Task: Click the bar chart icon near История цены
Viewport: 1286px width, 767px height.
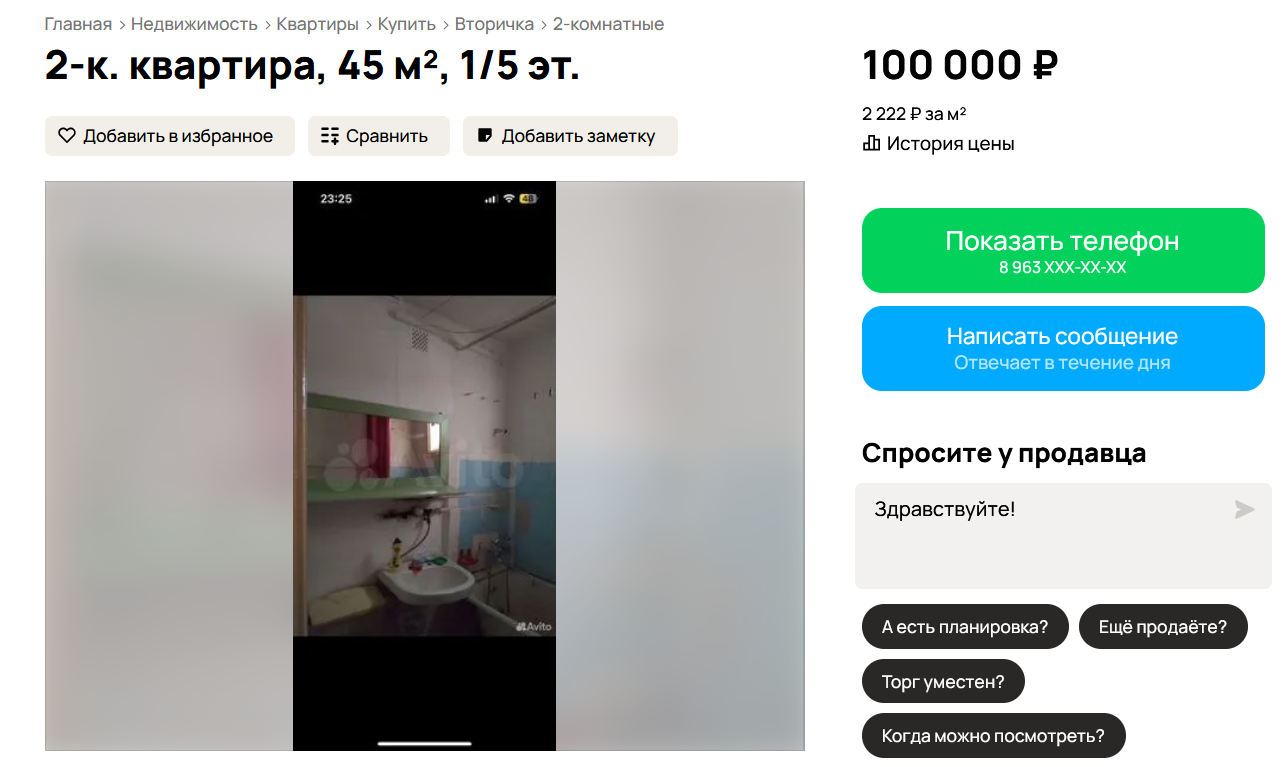Action: coord(871,143)
